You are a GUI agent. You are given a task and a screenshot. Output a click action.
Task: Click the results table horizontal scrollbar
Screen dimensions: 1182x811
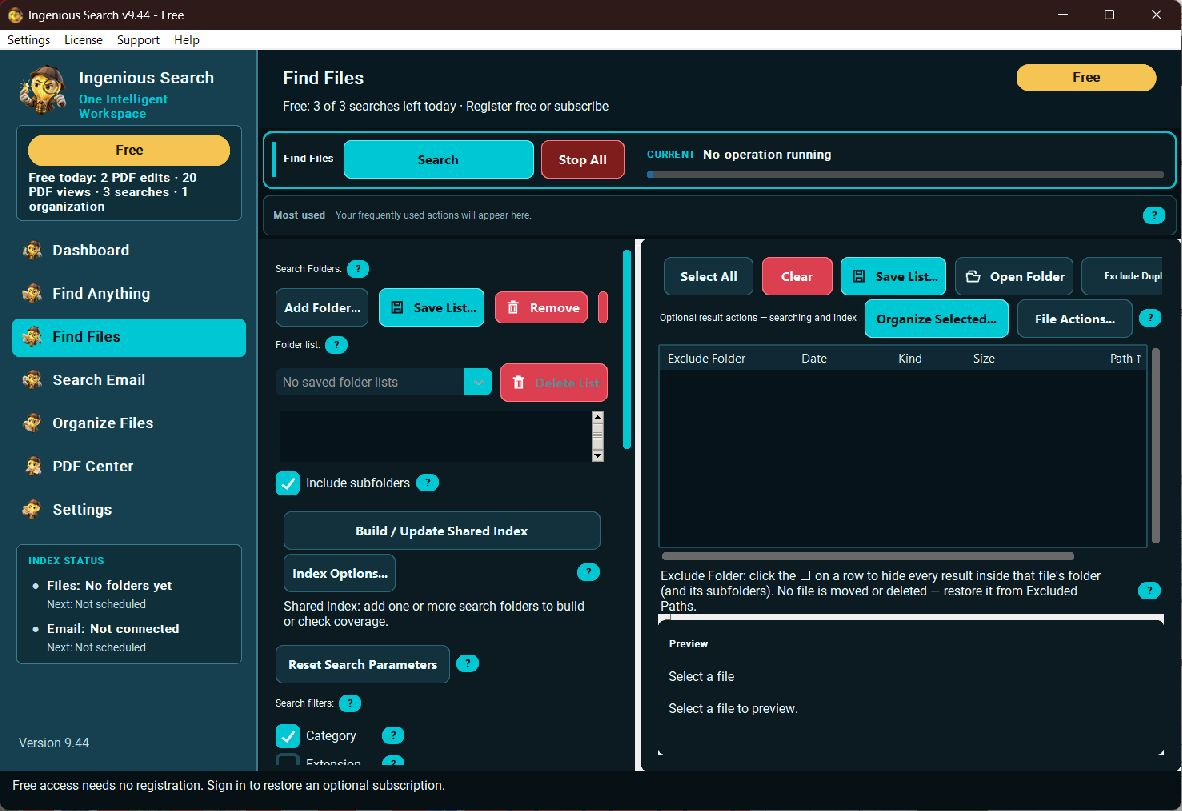tap(868, 556)
